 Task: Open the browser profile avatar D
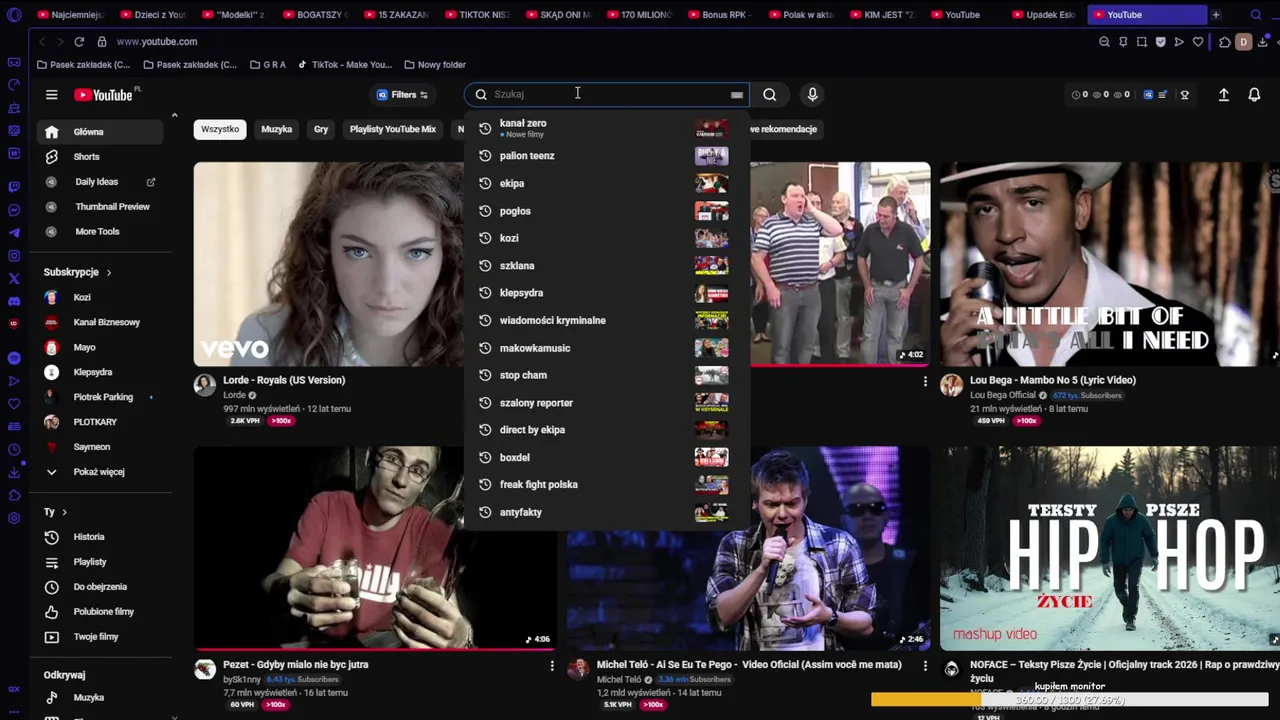click(1244, 42)
